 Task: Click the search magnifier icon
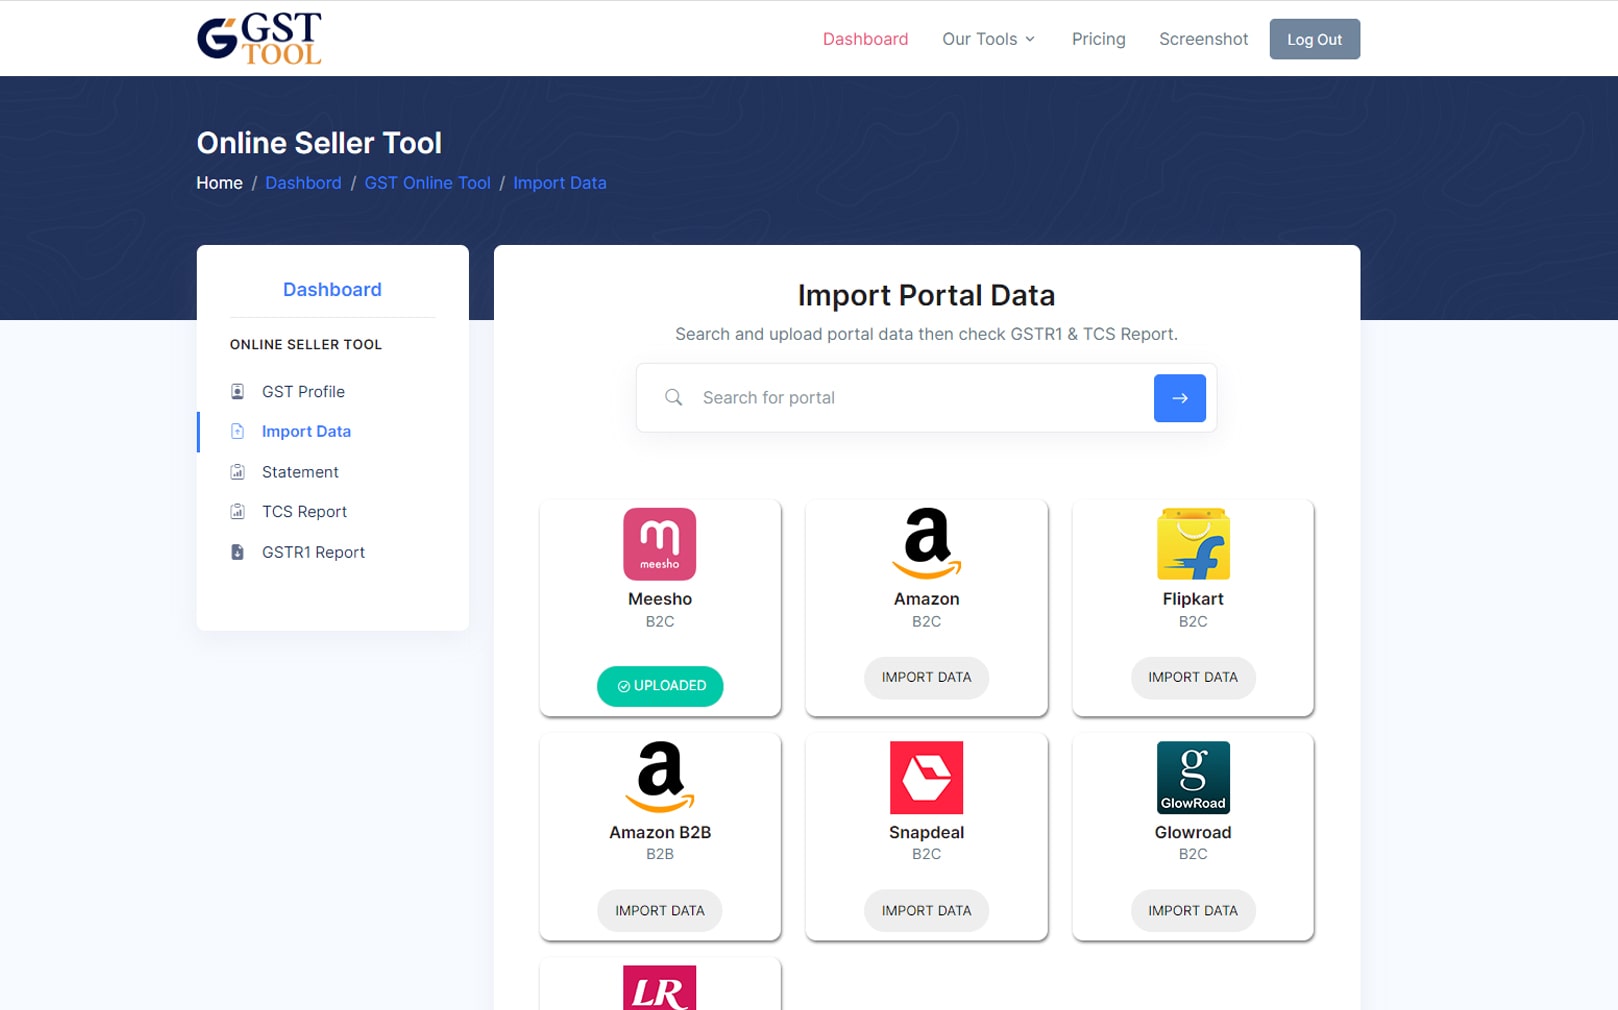coord(674,397)
